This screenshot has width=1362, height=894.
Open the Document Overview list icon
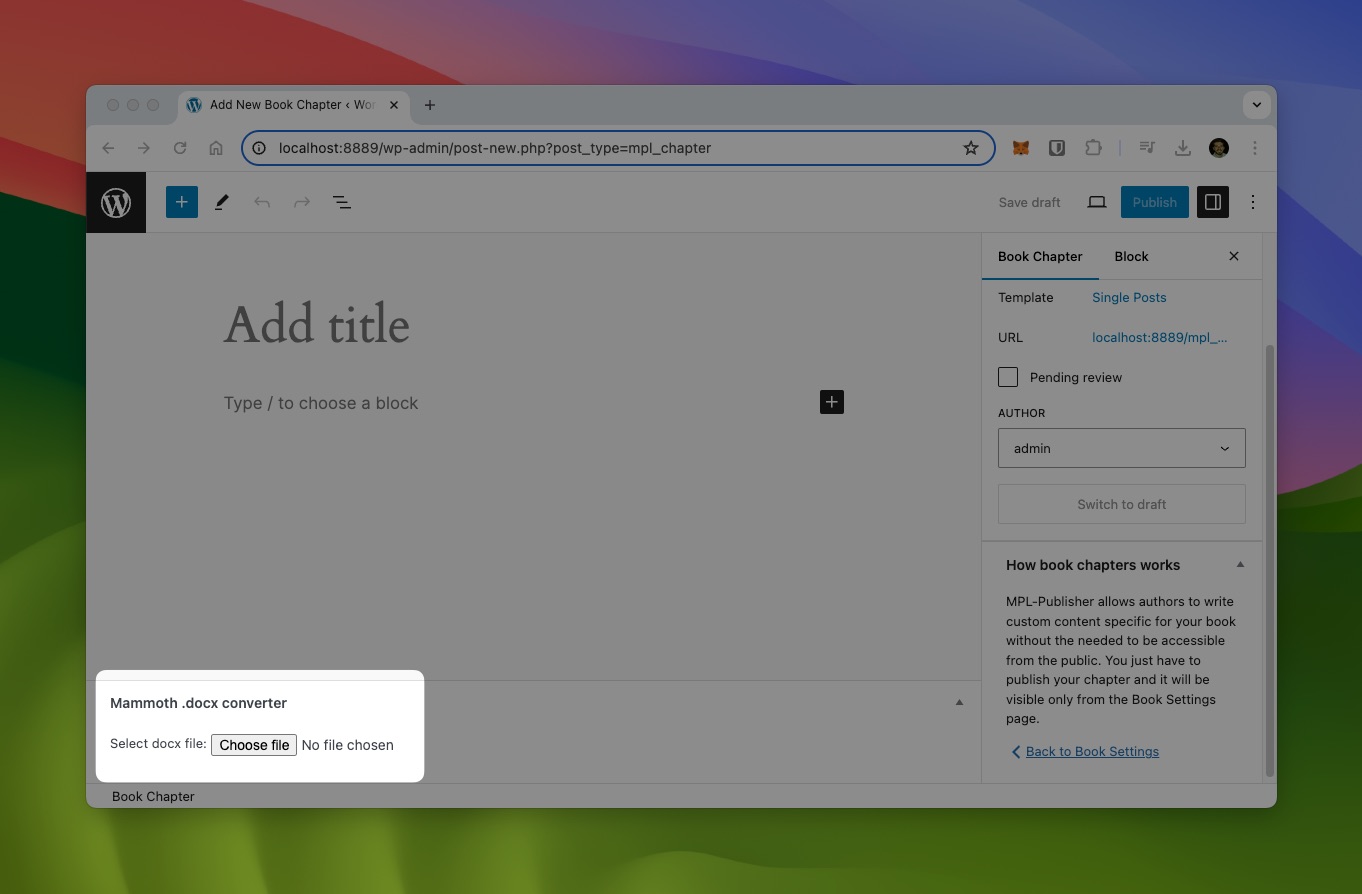[341, 202]
